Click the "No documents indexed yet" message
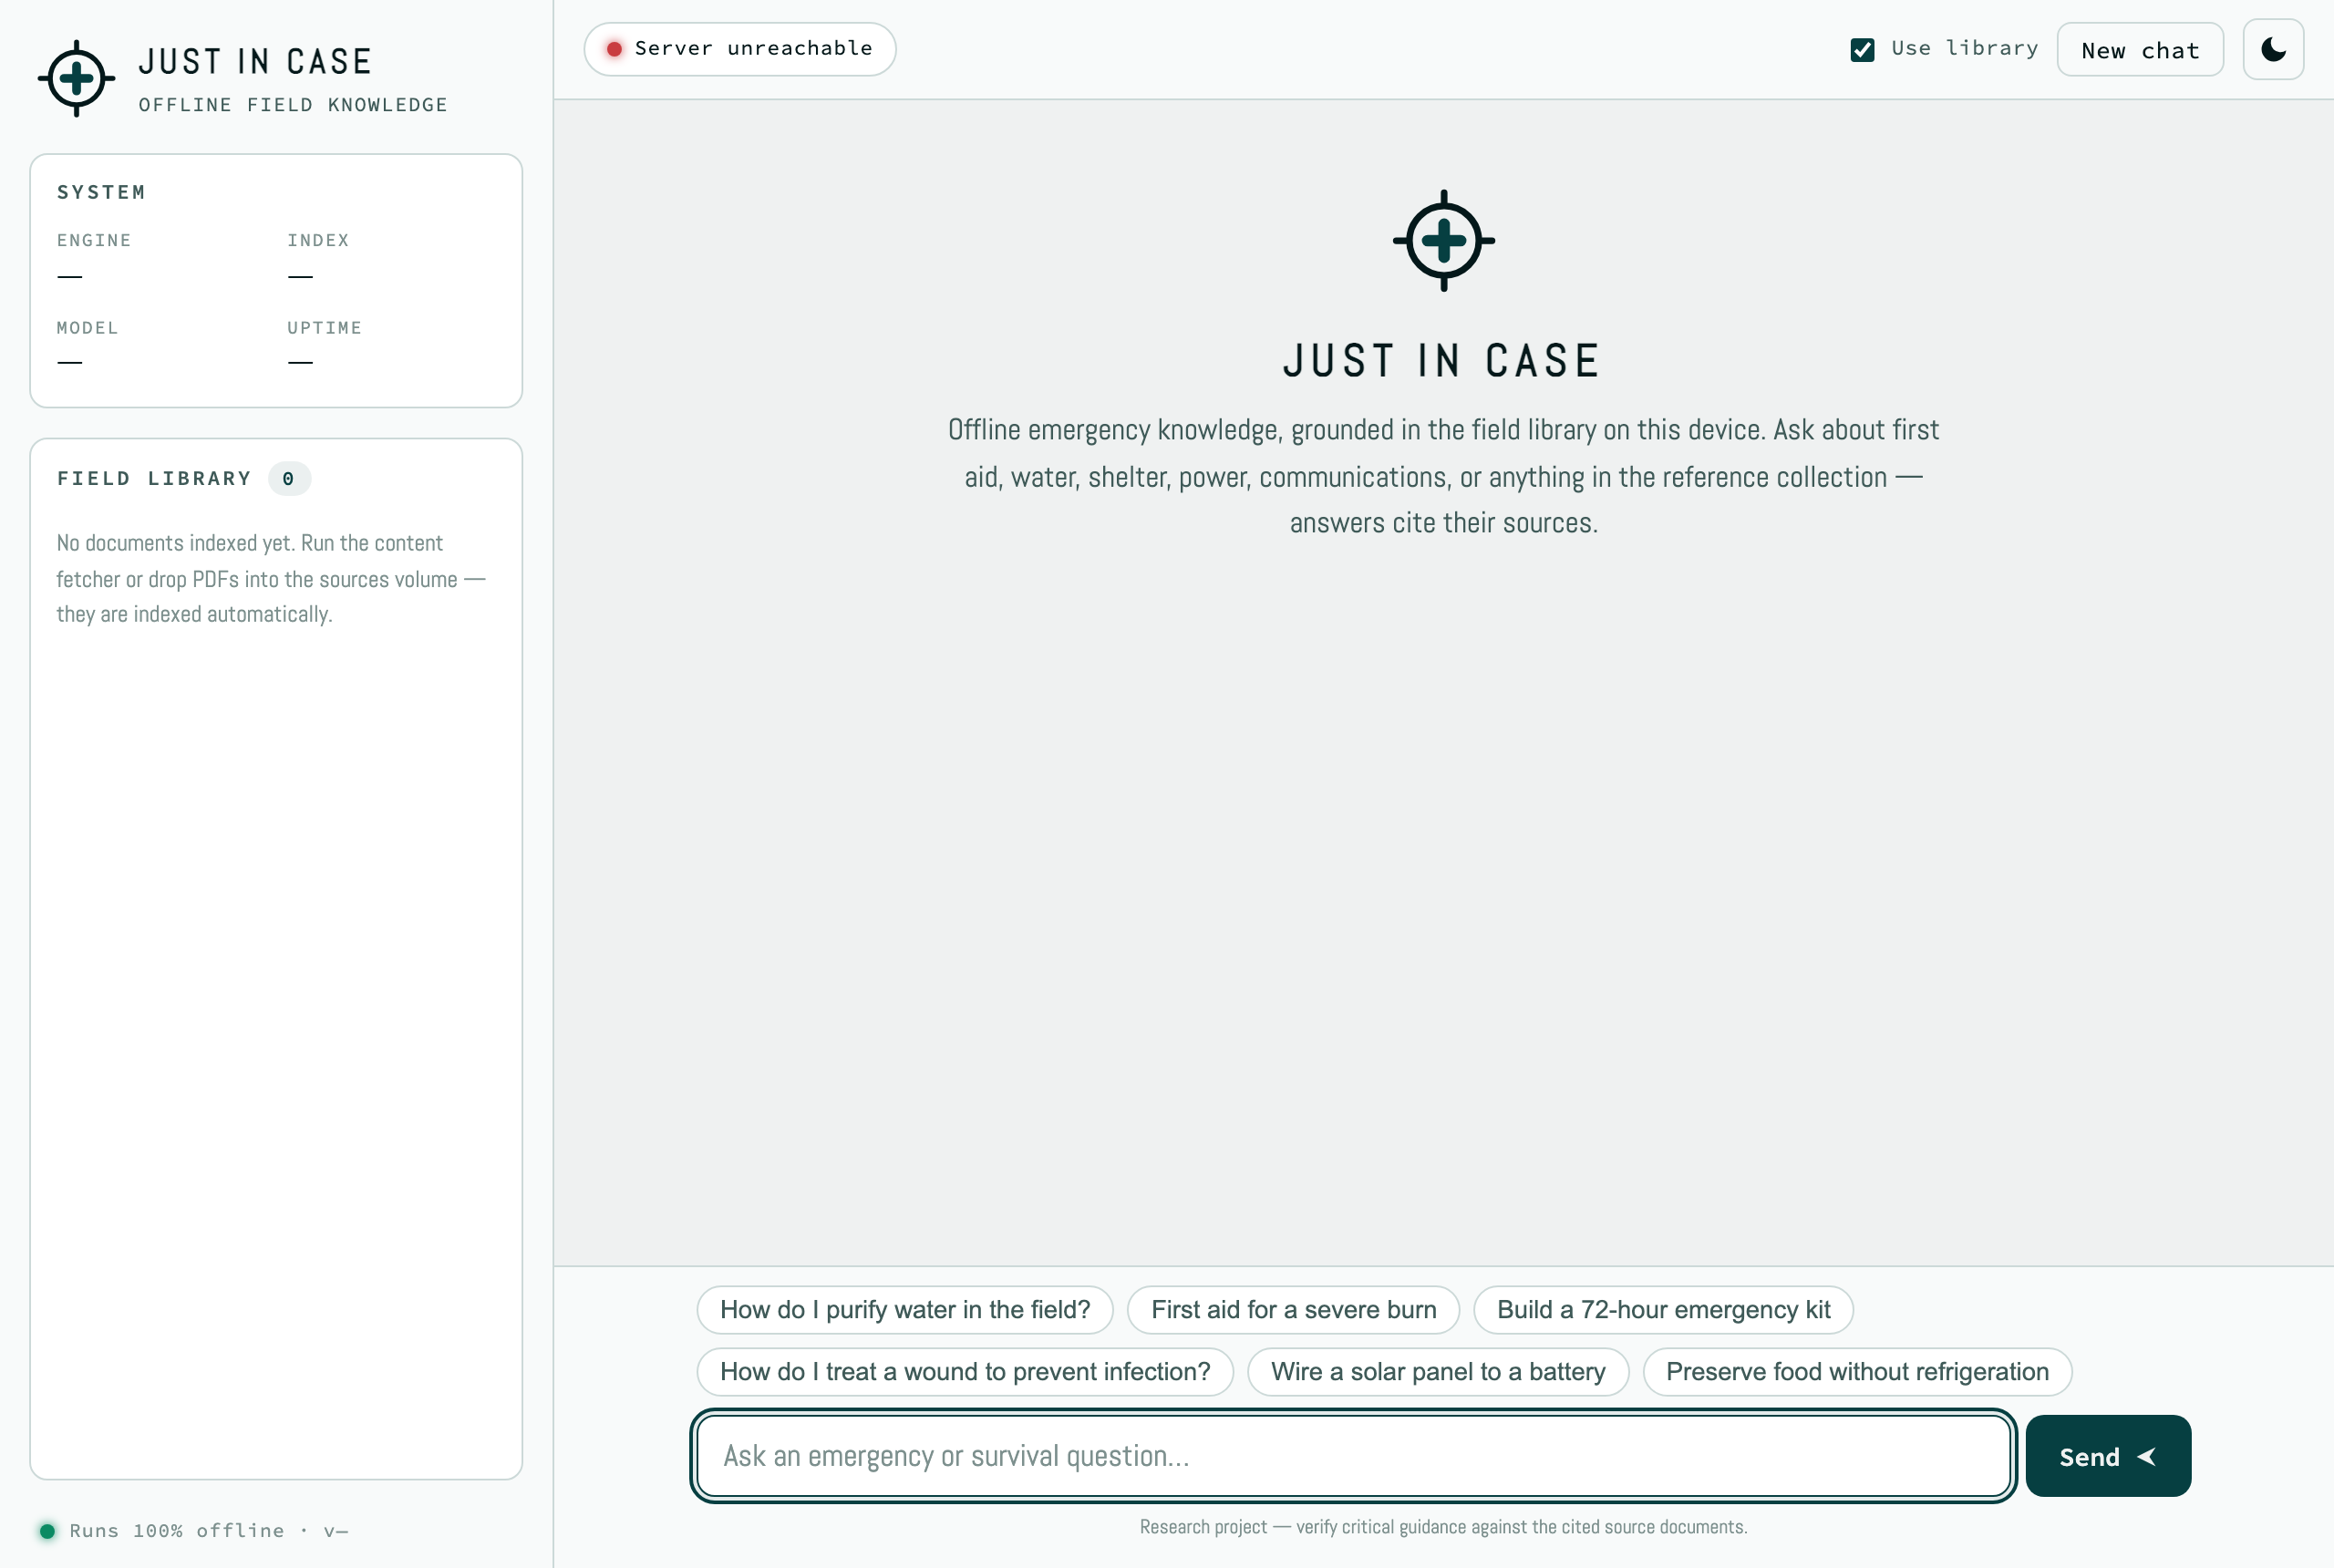 pyautogui.click(x=271, y=578)
